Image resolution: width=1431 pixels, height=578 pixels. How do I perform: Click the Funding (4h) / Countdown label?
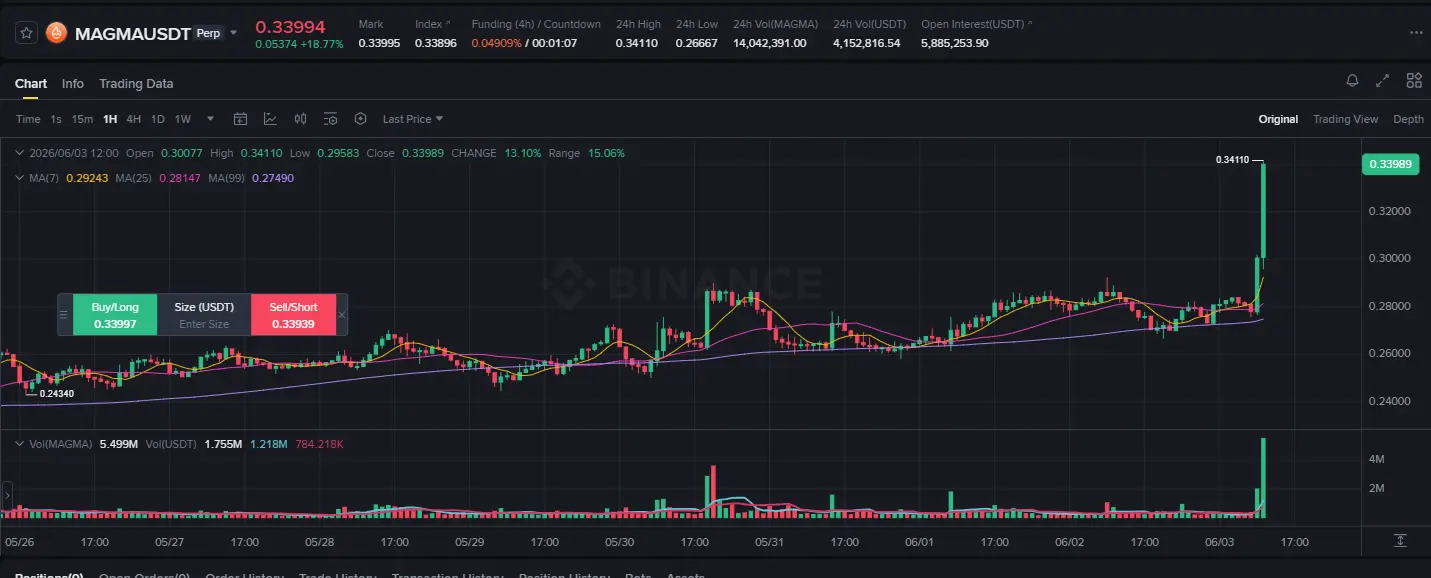coord(536,24)
